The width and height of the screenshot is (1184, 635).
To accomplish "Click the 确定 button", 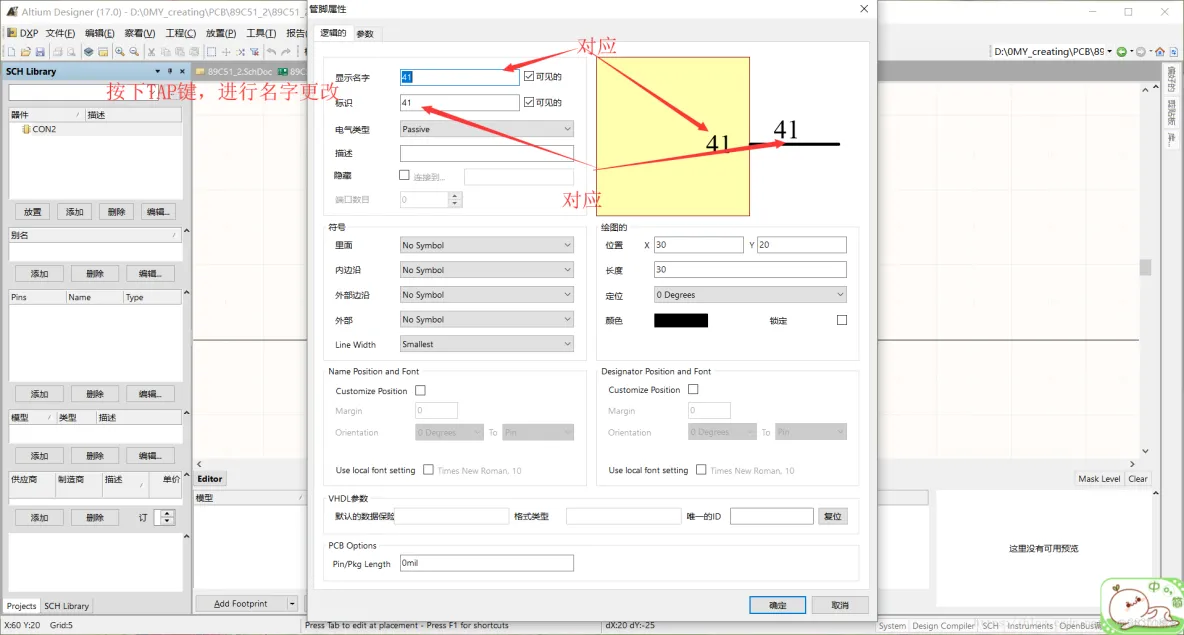I will point(777,605).
